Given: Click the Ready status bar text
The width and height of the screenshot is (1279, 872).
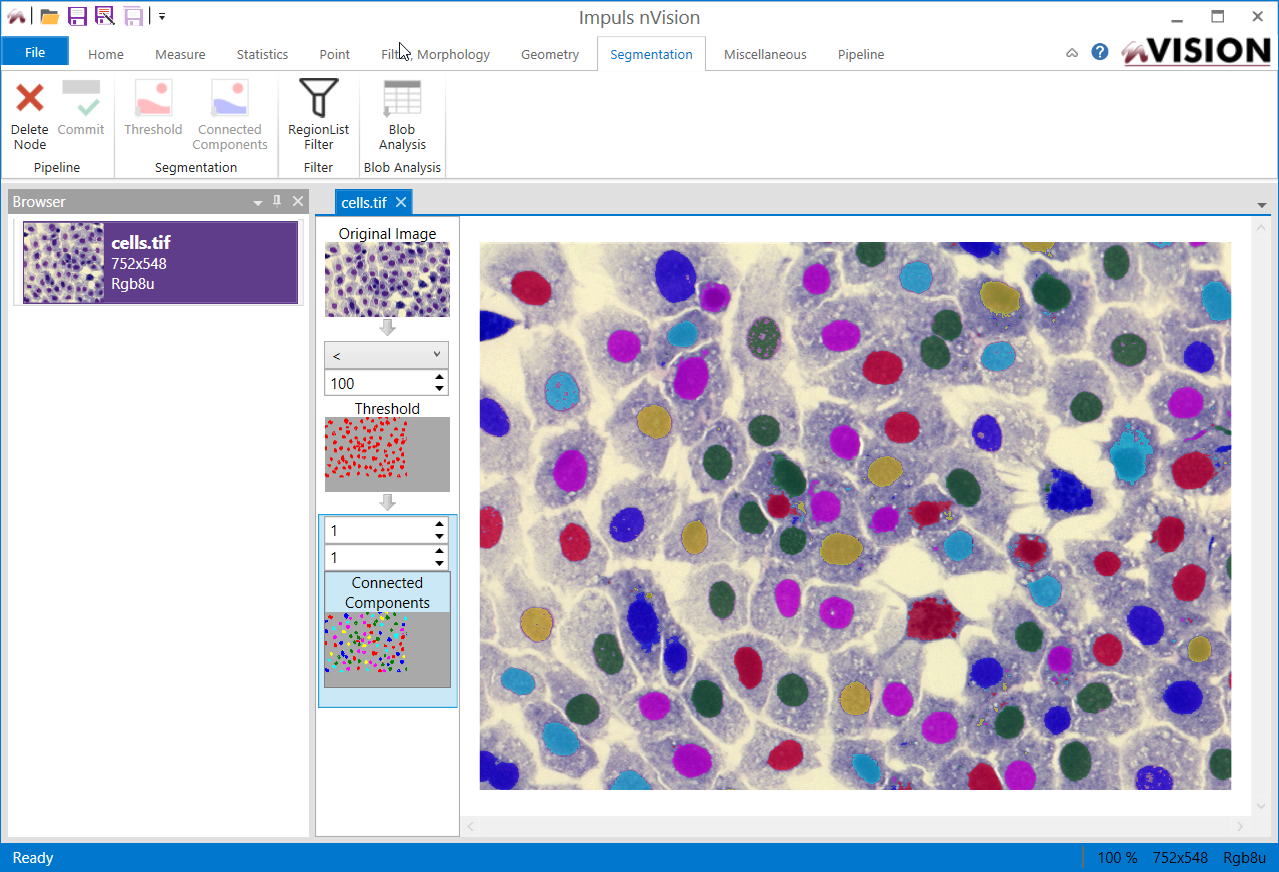Looking at the screenshot, I should tap(33, 858).
